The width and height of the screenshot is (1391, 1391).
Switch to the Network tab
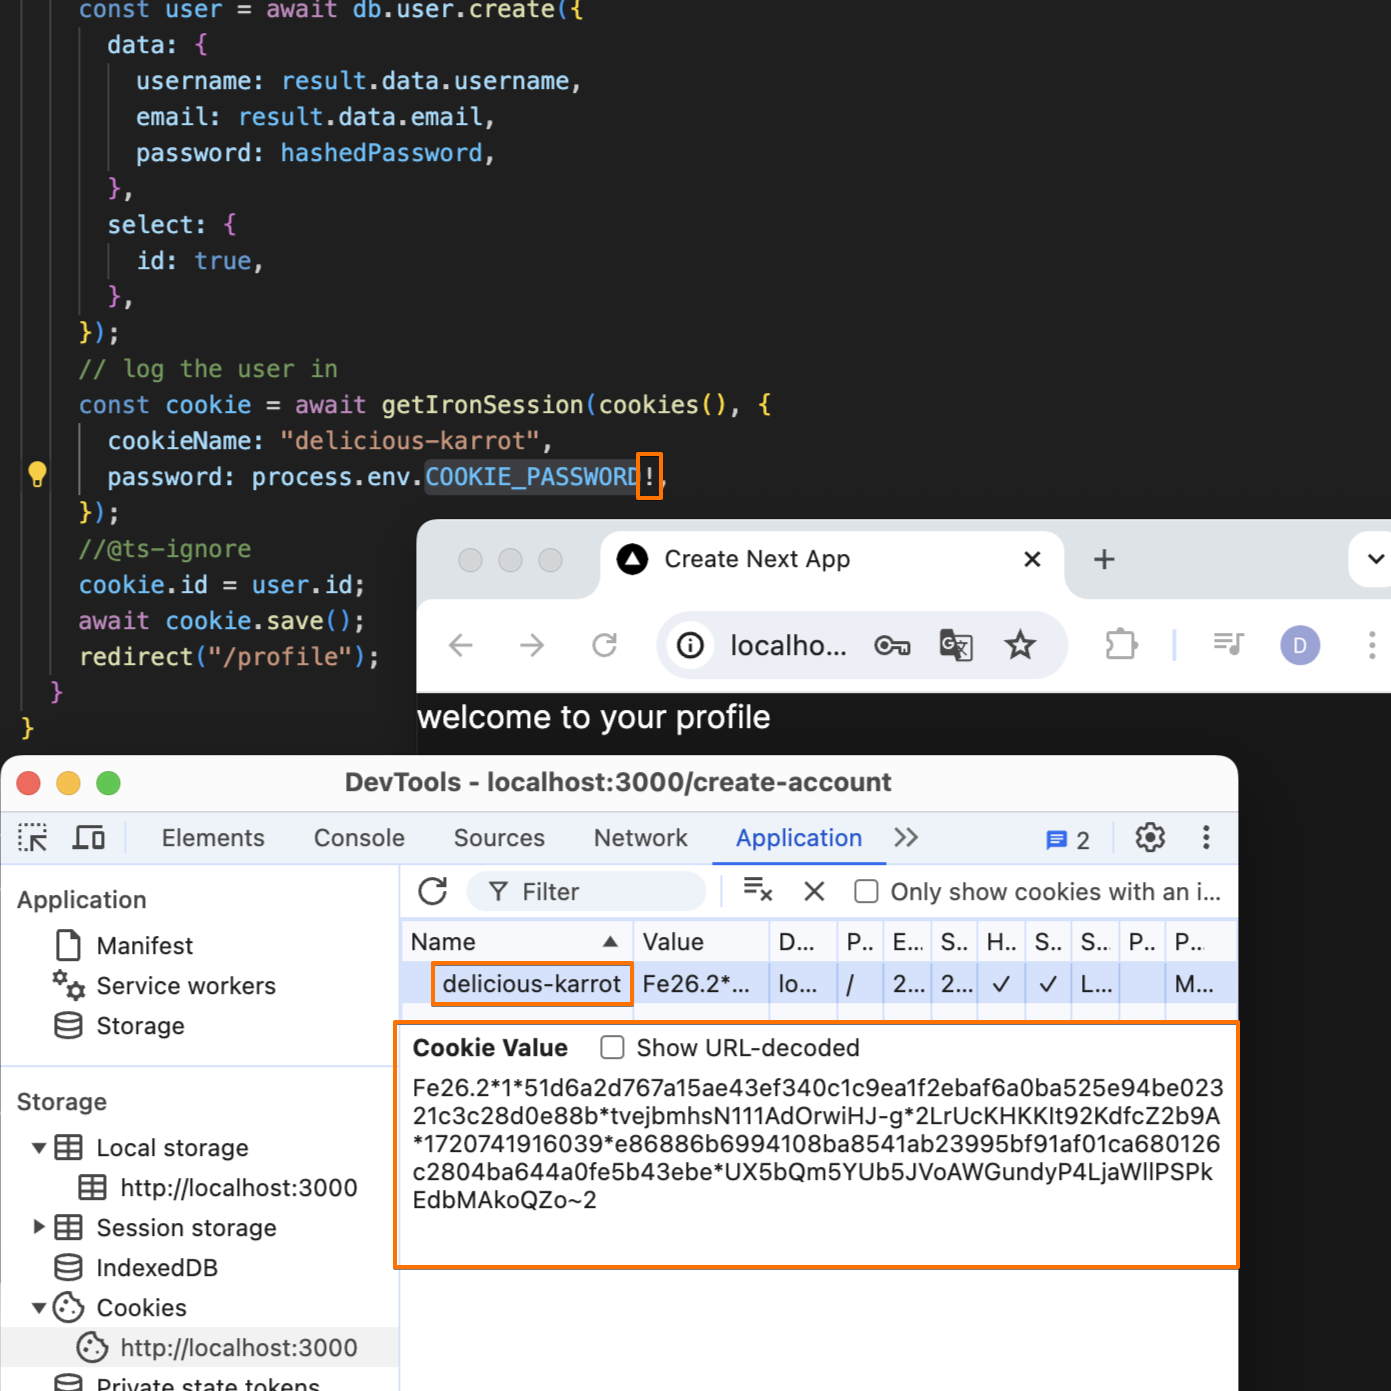(640, 838)
